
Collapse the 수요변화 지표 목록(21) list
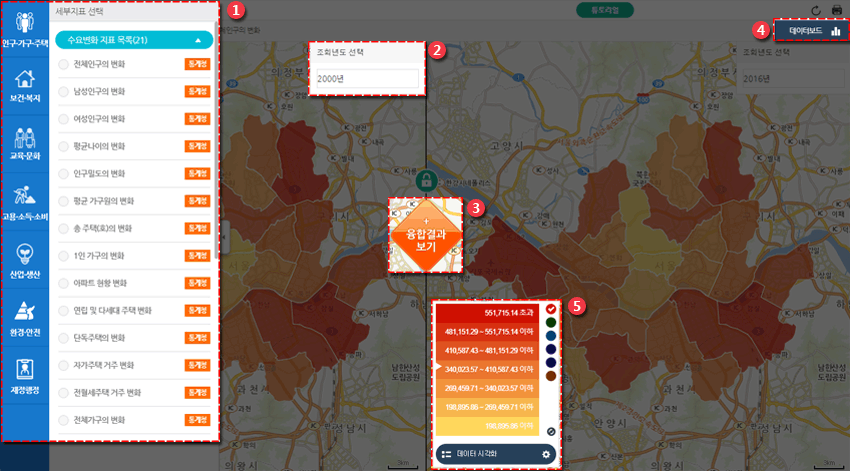click(x=198, y=40)
